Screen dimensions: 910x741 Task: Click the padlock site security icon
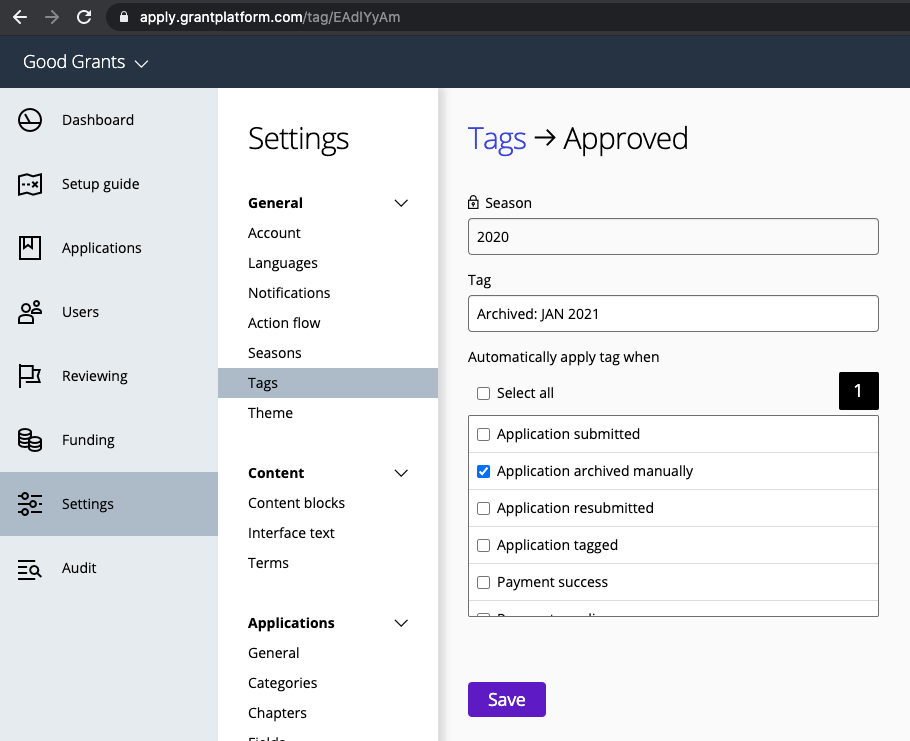(124, 17)
